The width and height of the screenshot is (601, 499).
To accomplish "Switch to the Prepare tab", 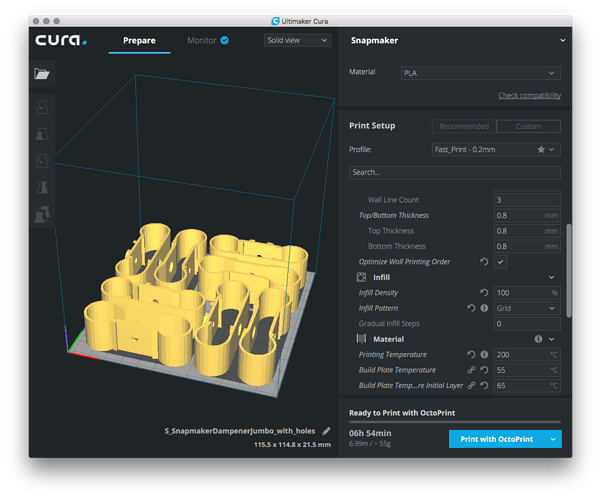I will click(x=139, y=40).
